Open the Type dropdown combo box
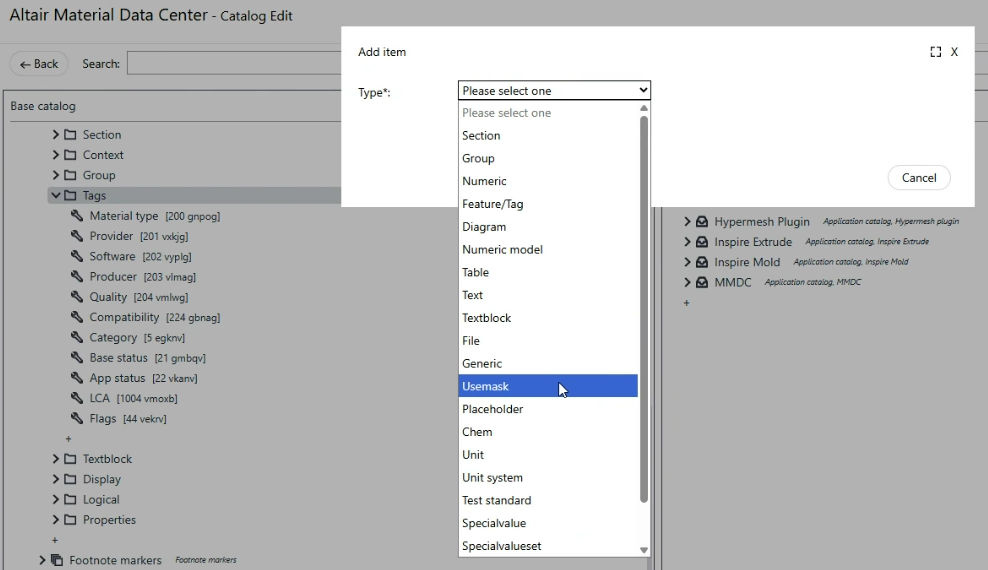The image size is (988, 570). pyautogui.click(x=554, y=90)
